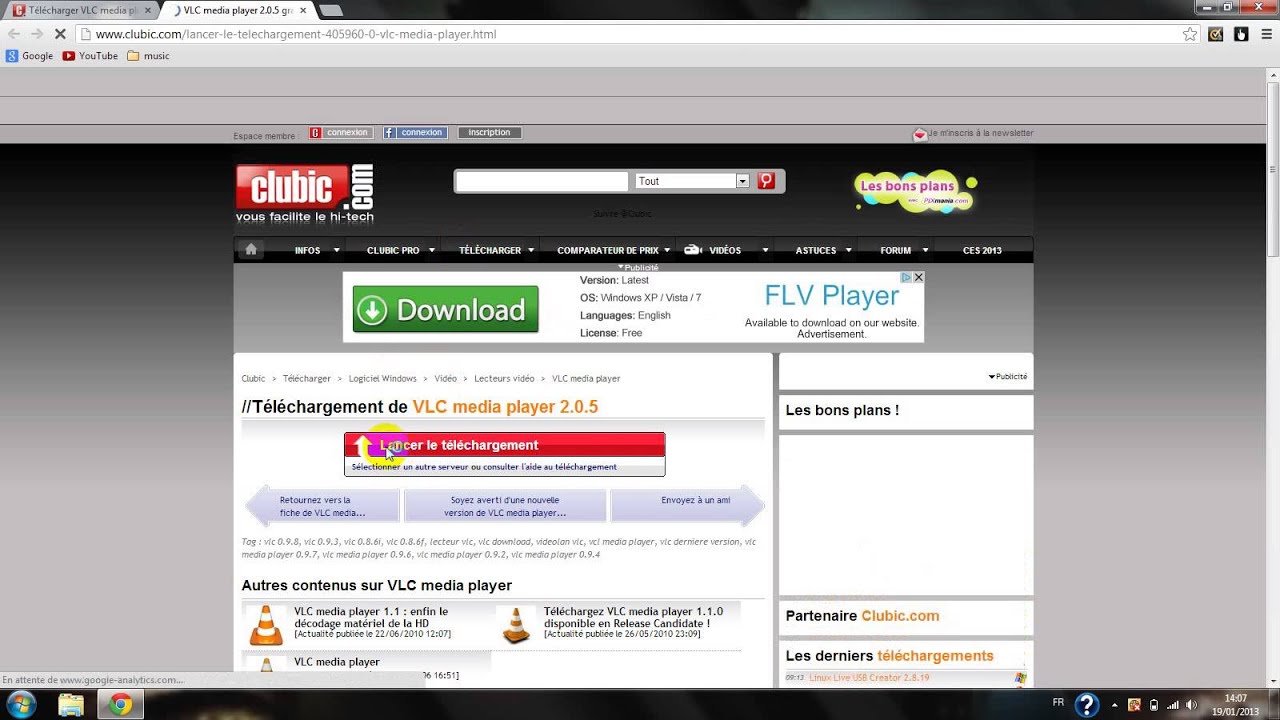Click the red search button
This screenshot has height=720, width=1280.
766,181
